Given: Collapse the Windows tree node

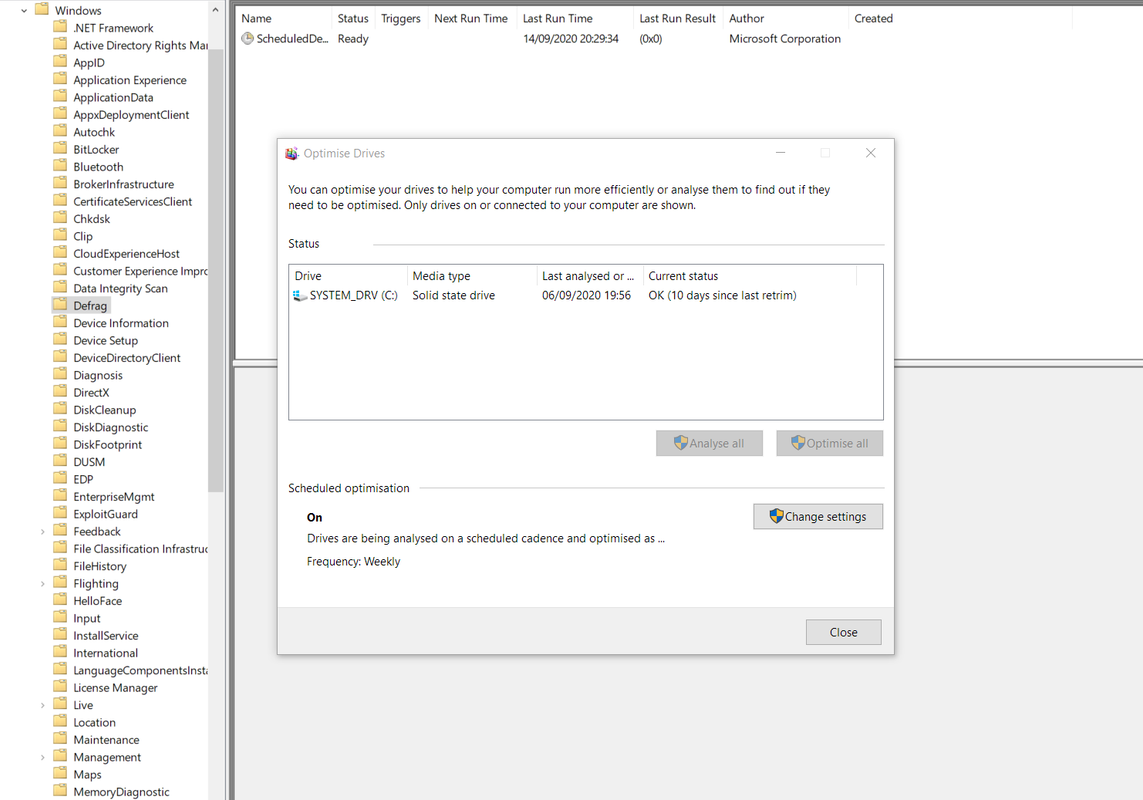Looking at the screenshot, I should tap(24, 10).
